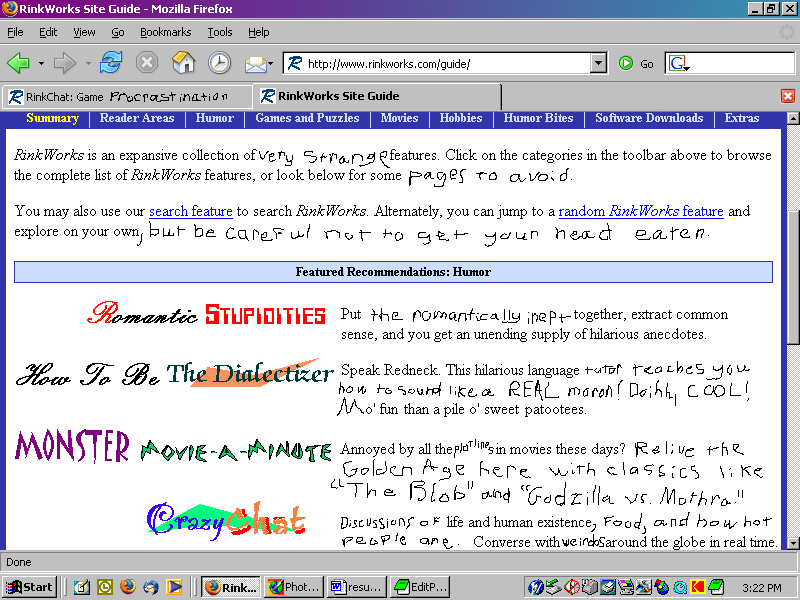Follow the 'search feature' hyperlink
Viewport: 800px width, 600px height.
click(x=191, y=211)
